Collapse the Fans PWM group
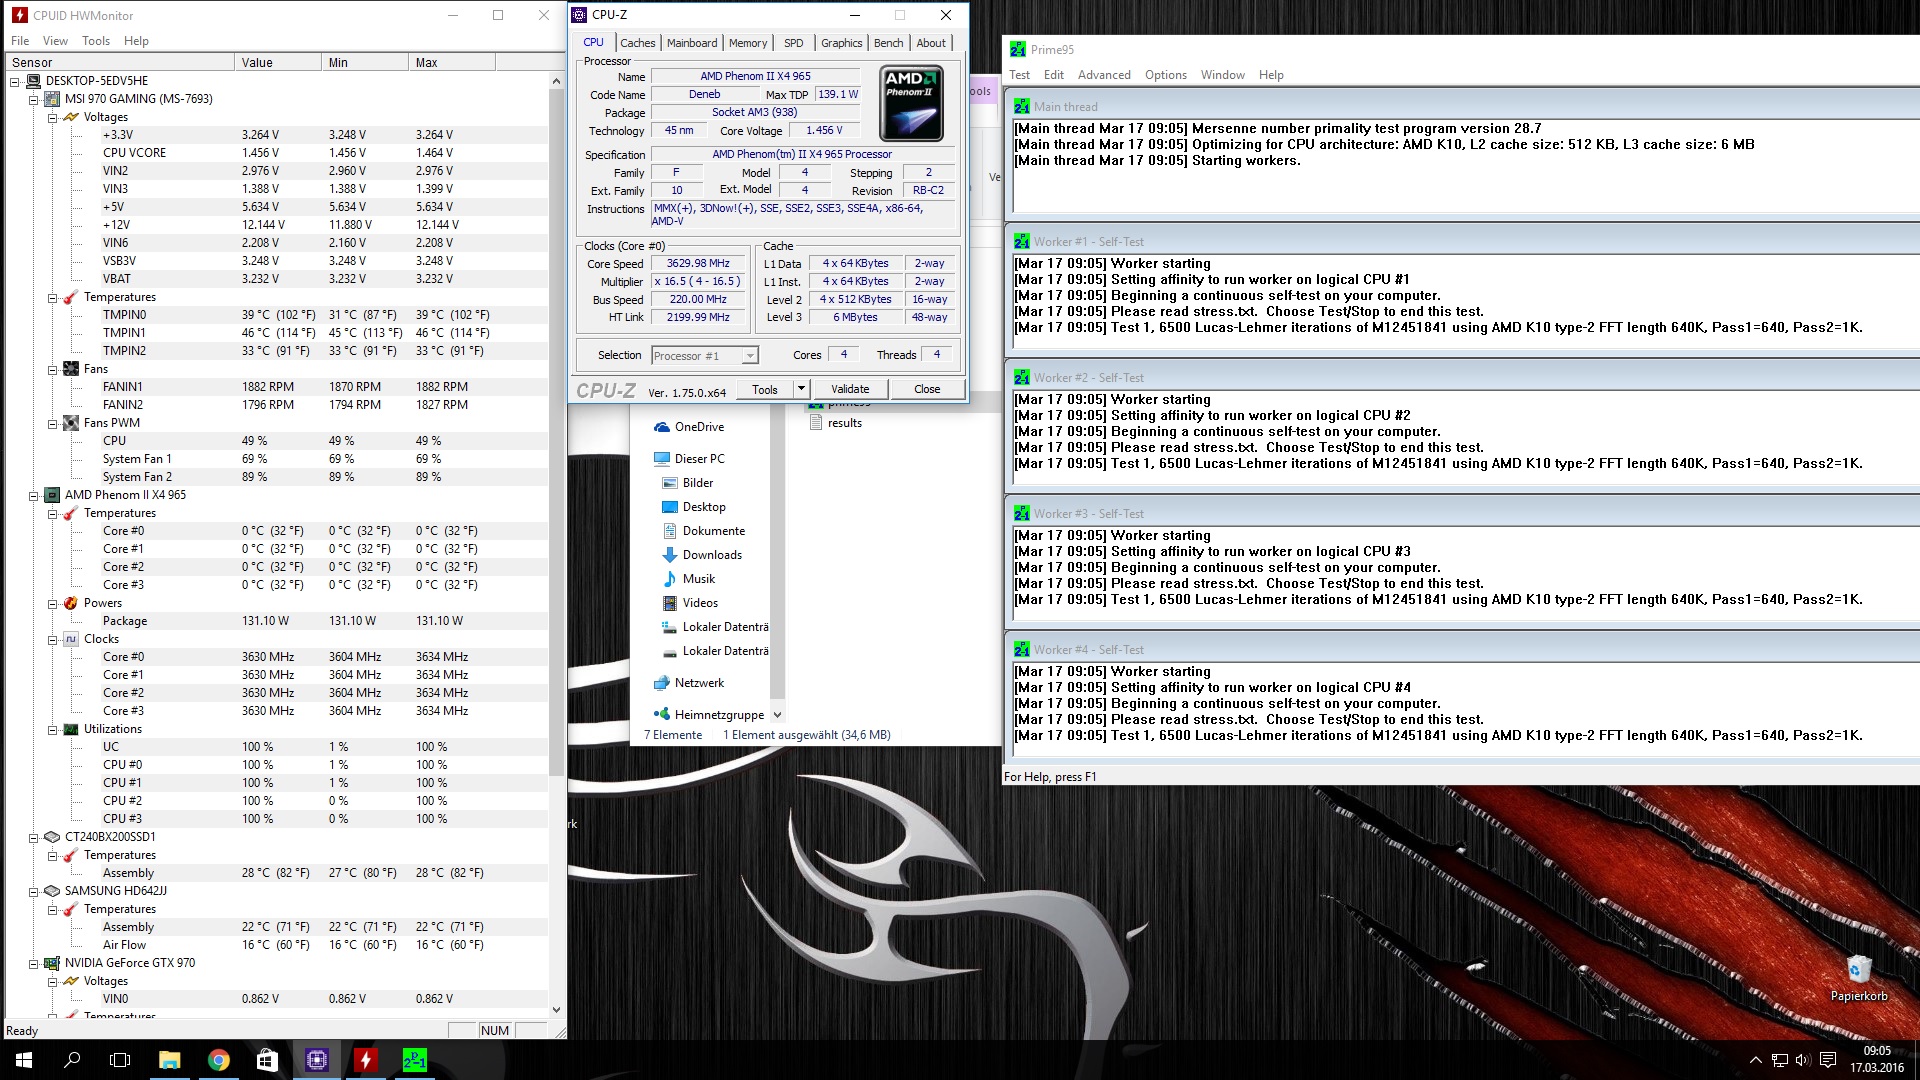 click(53, 423)
